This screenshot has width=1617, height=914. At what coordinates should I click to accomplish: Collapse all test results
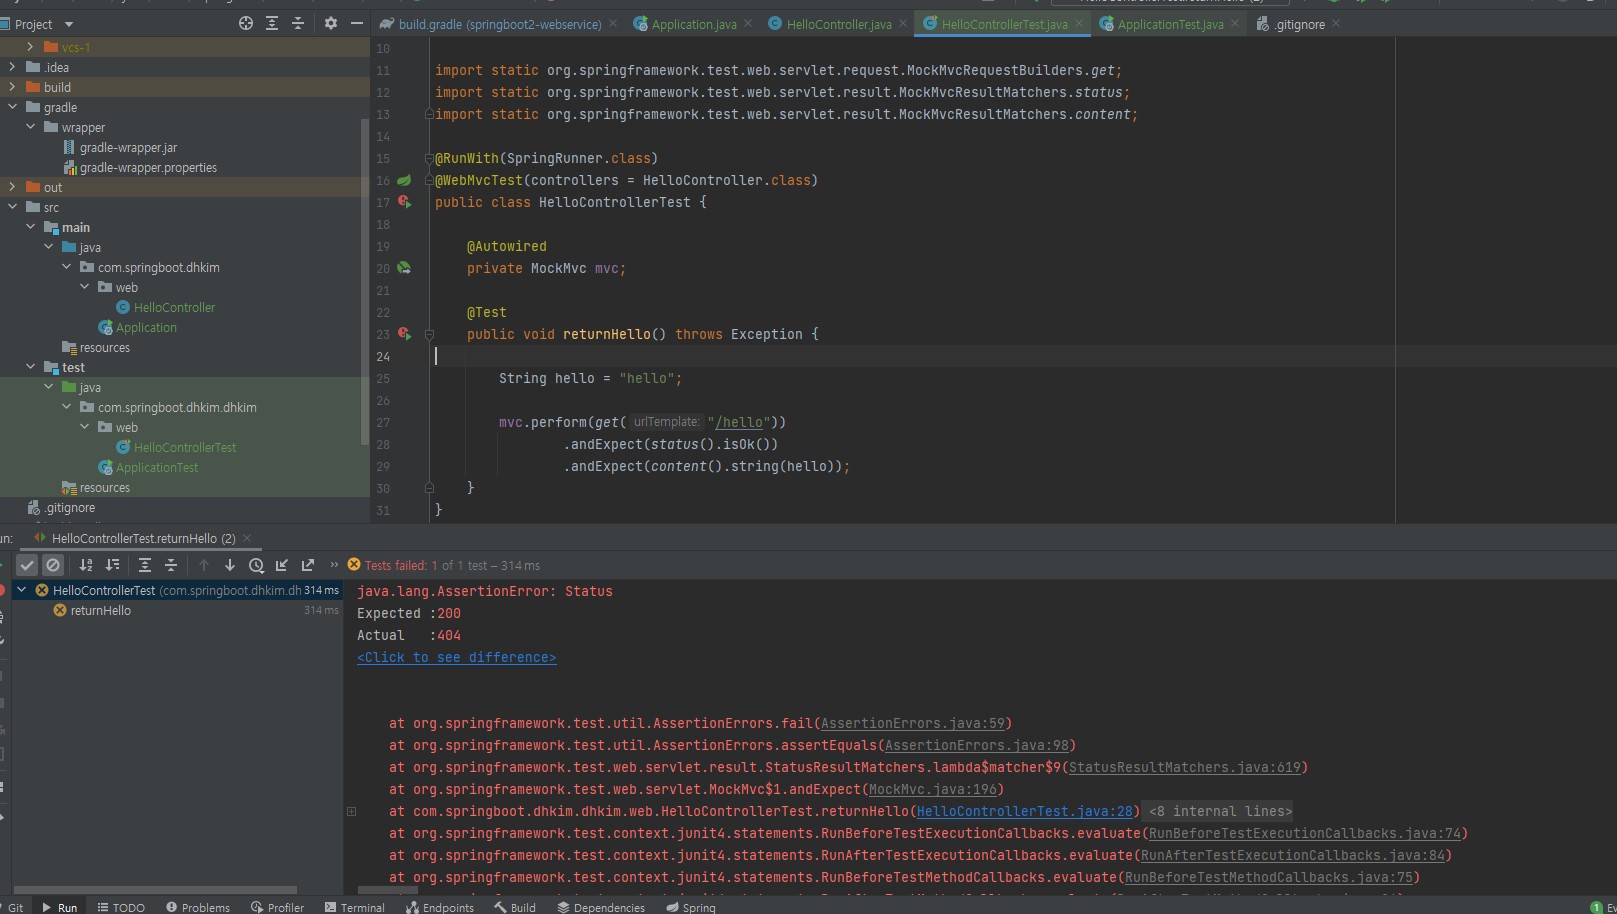point(171,565)
